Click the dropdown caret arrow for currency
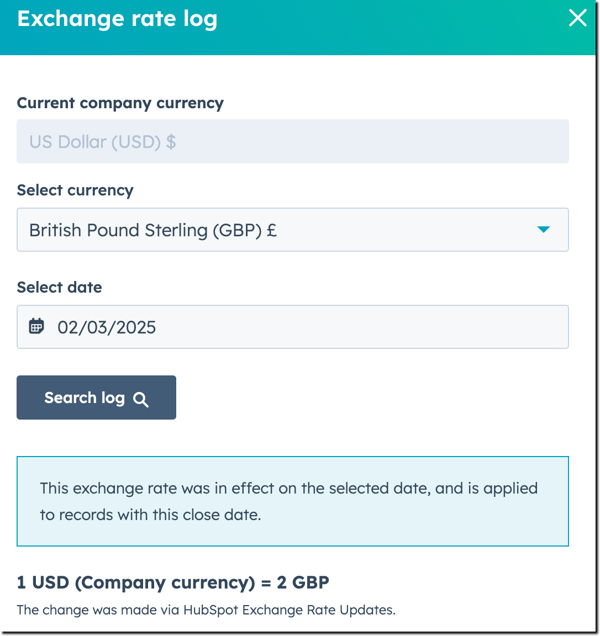The height and width of the screenshot is (636, 600). (543, 230)
